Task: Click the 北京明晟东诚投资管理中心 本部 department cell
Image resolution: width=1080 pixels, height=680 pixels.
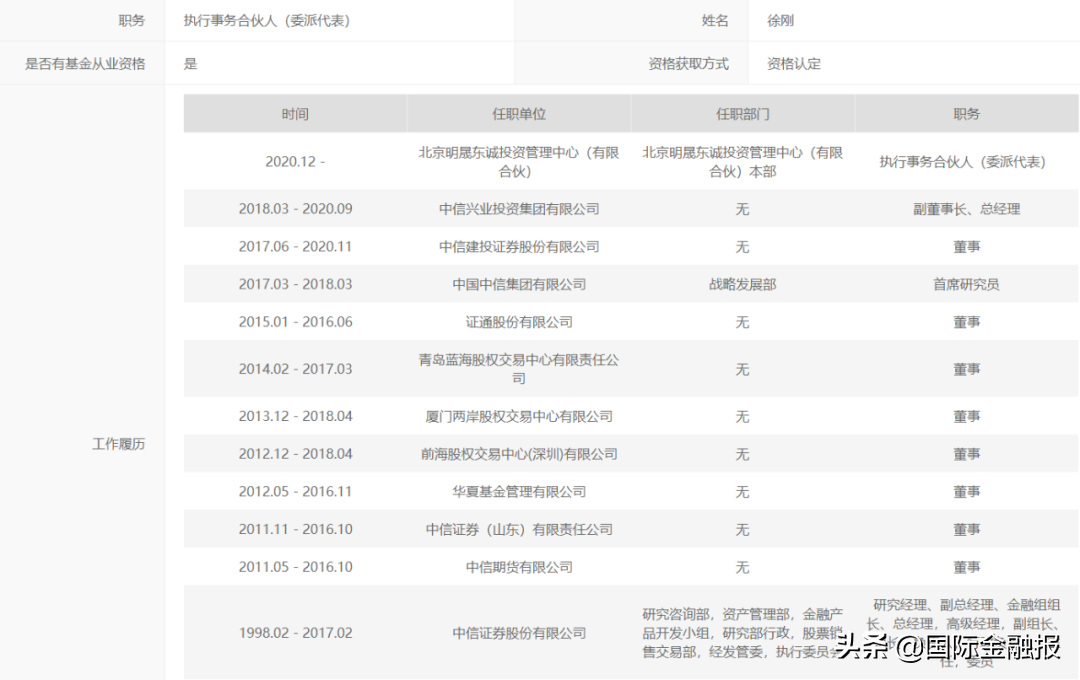Action: [742, 161]
